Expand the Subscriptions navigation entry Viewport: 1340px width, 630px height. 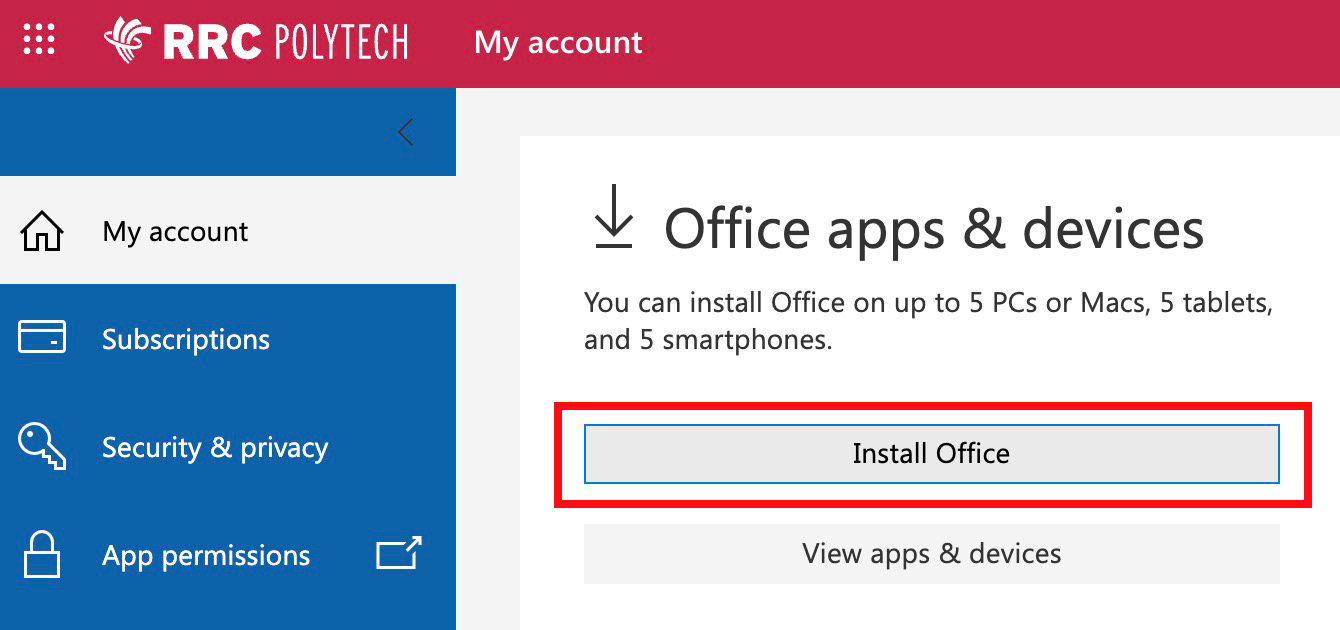[x=186, y=339]
